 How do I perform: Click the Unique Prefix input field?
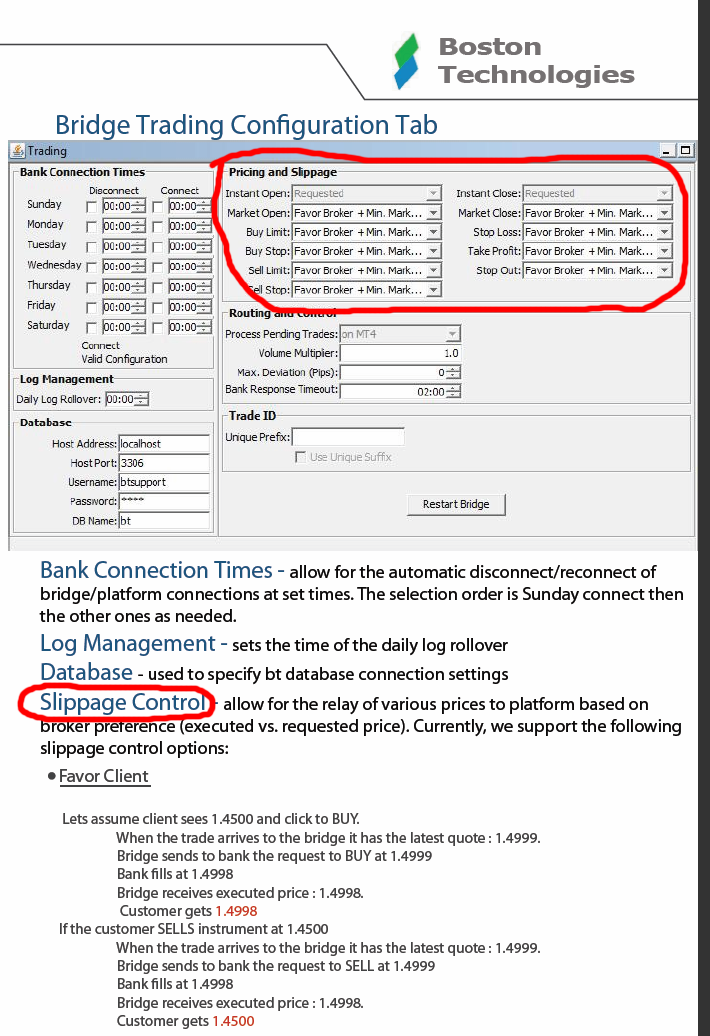348,437
